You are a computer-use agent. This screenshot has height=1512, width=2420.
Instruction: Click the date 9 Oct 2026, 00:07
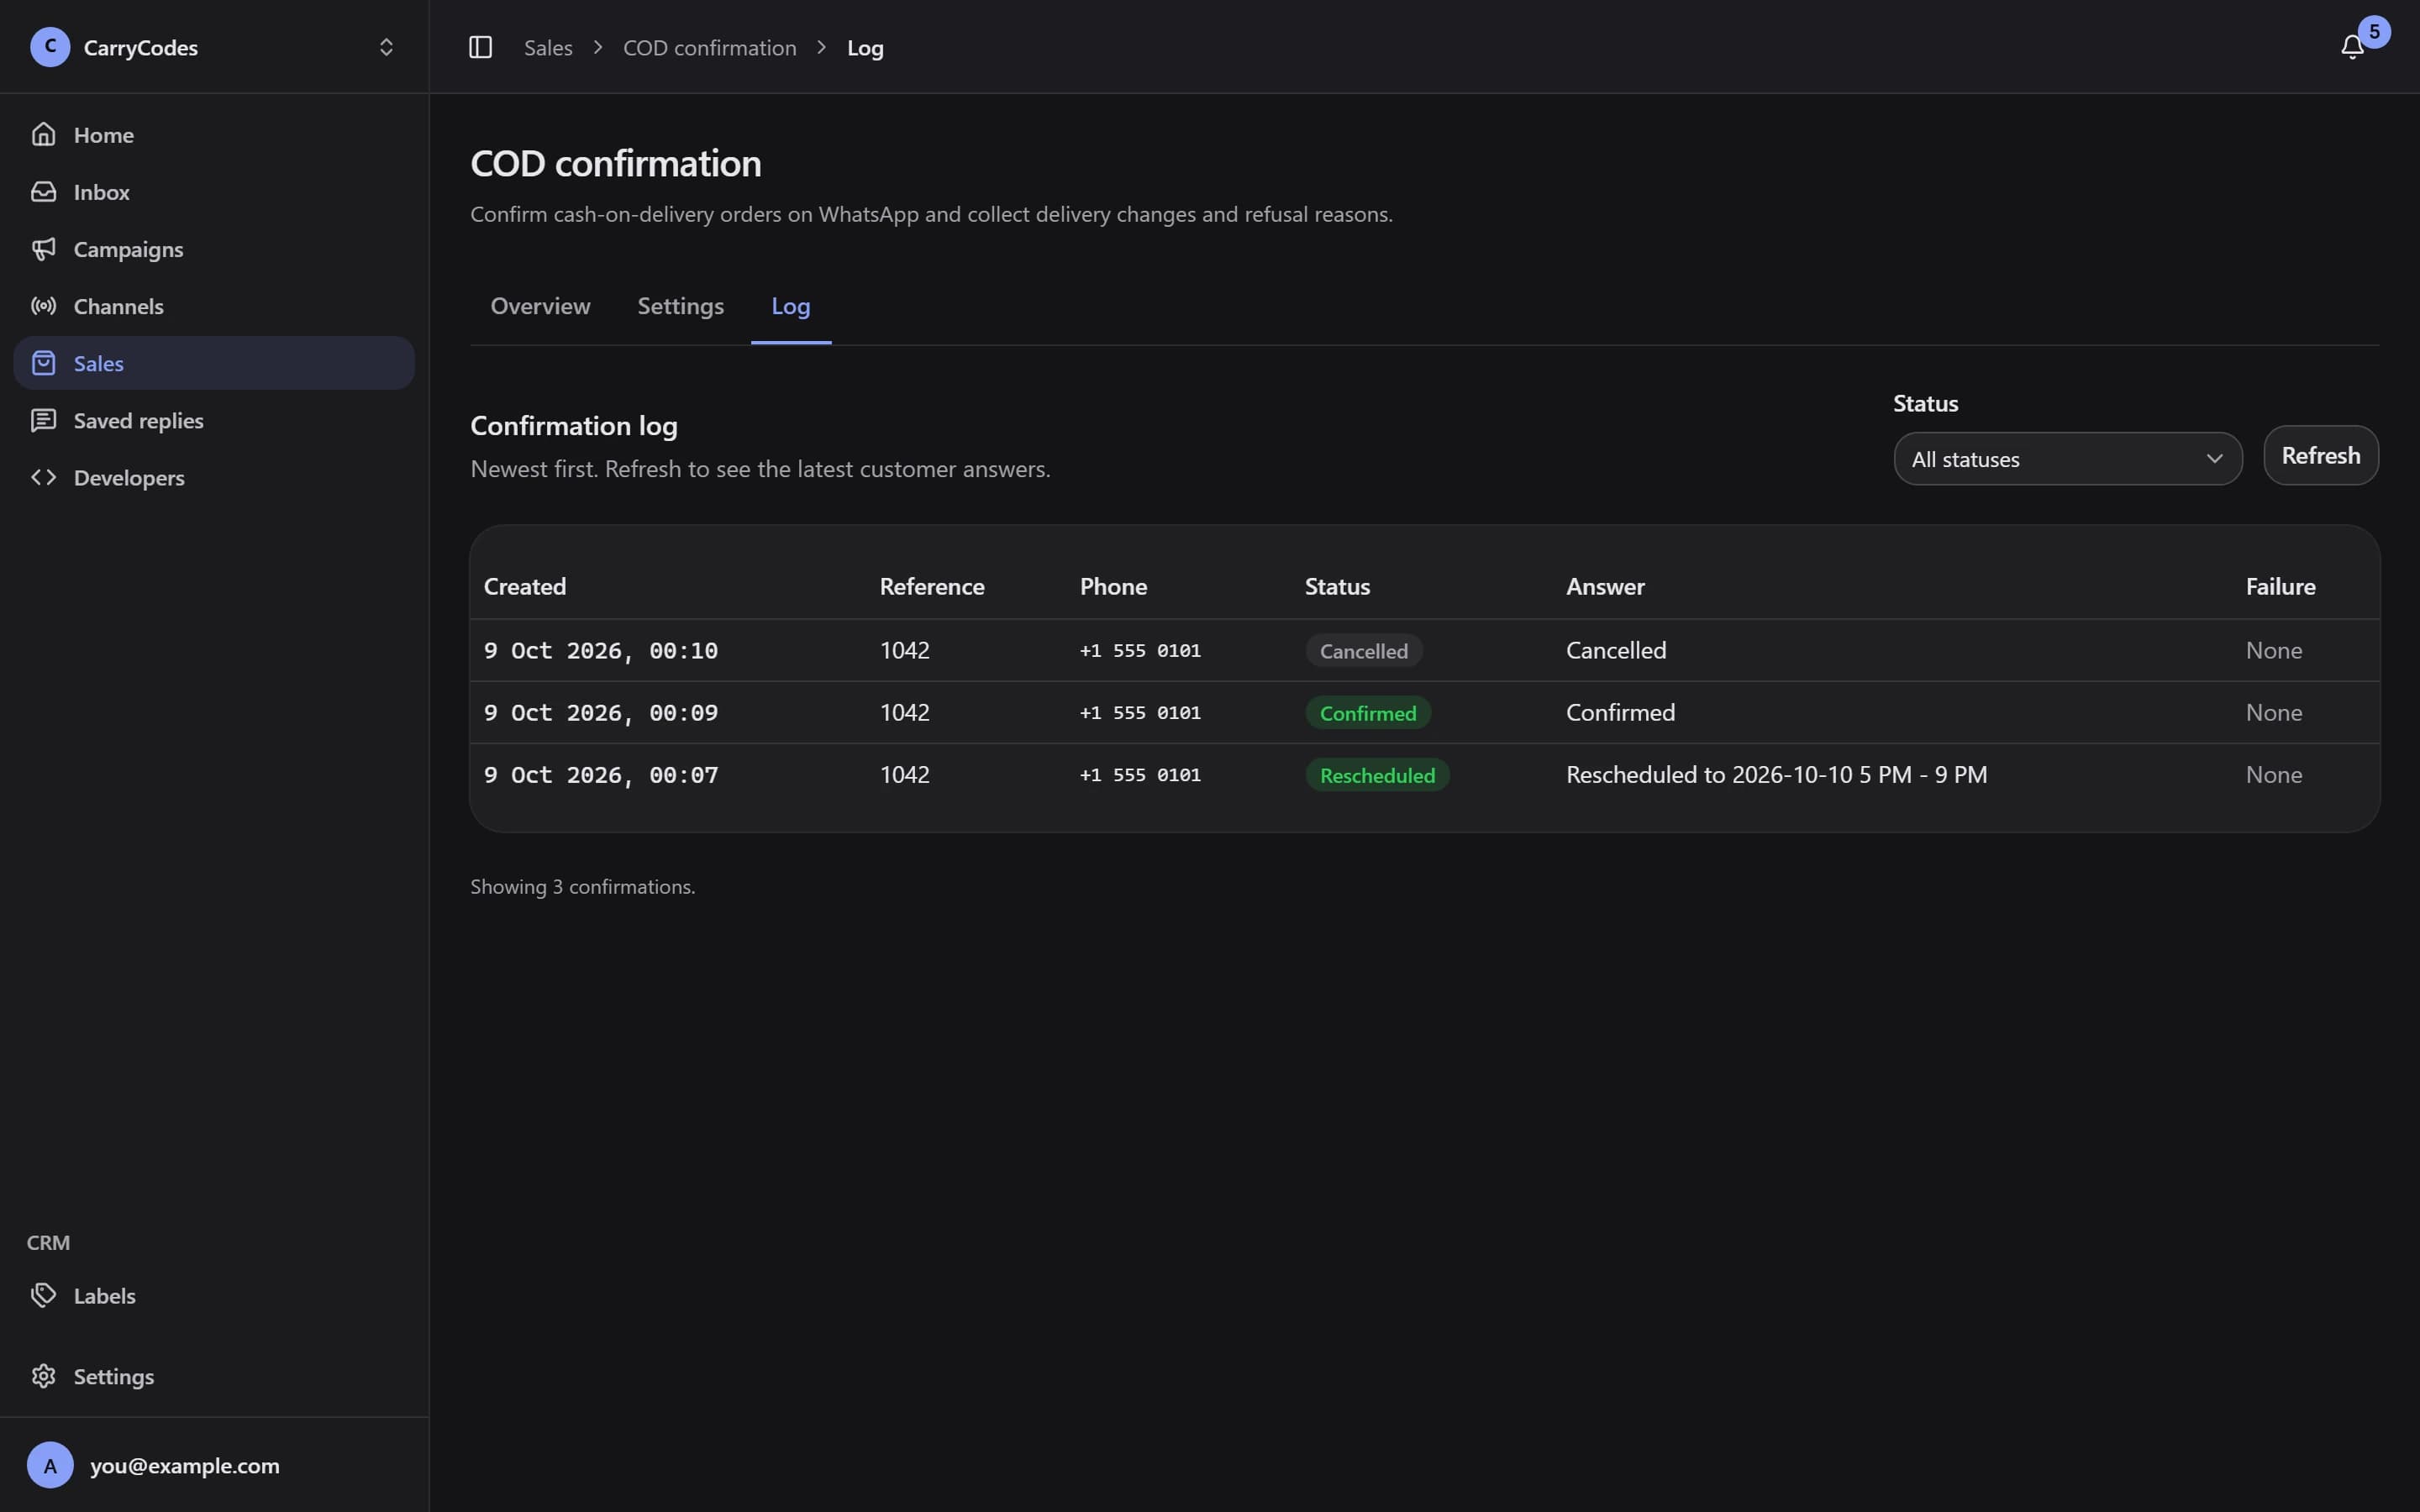pyautogui.click(x=600, y=775)
